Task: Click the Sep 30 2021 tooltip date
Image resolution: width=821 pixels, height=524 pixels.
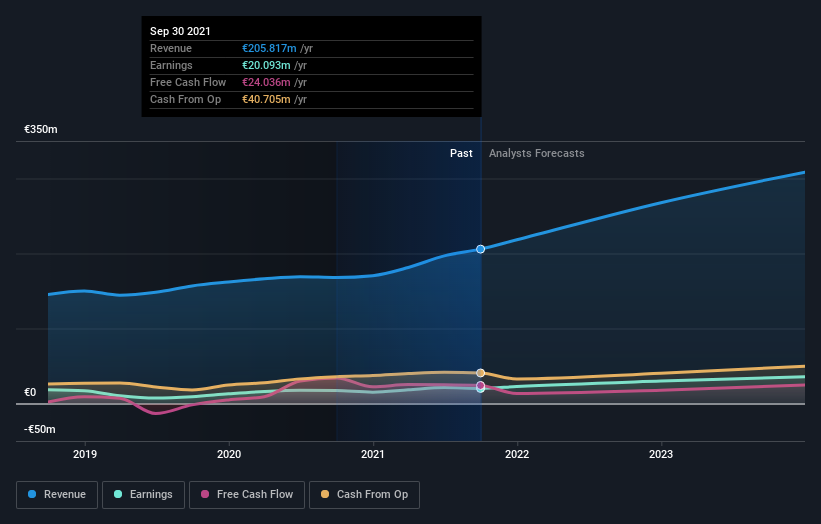Action: point(180,31)
